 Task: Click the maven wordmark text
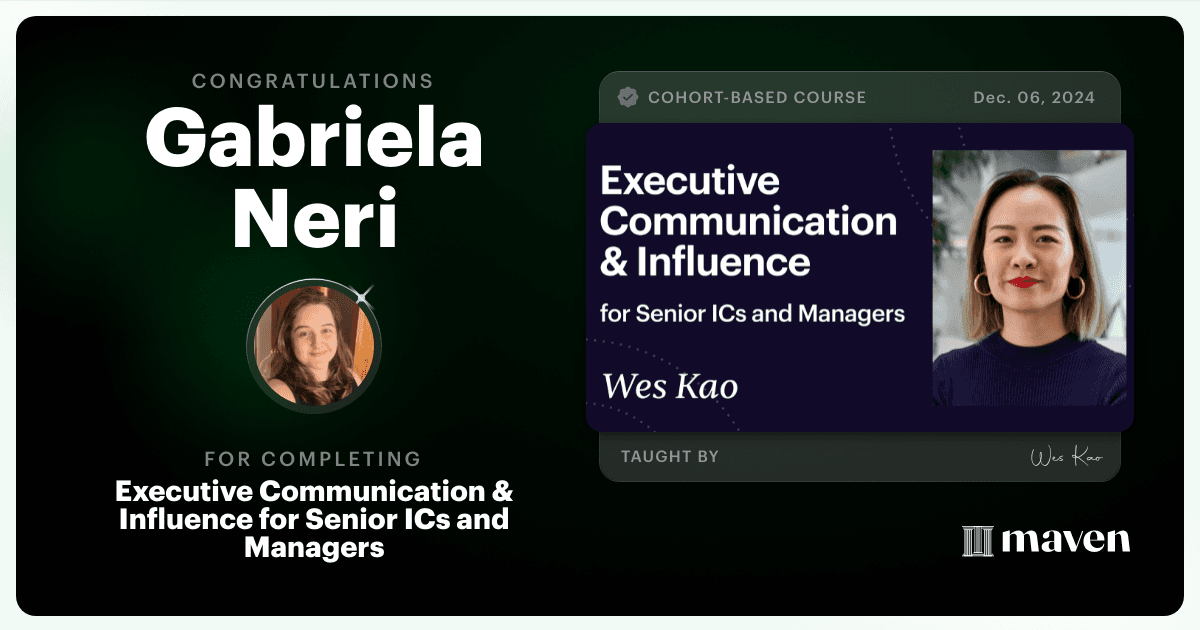1065,541
